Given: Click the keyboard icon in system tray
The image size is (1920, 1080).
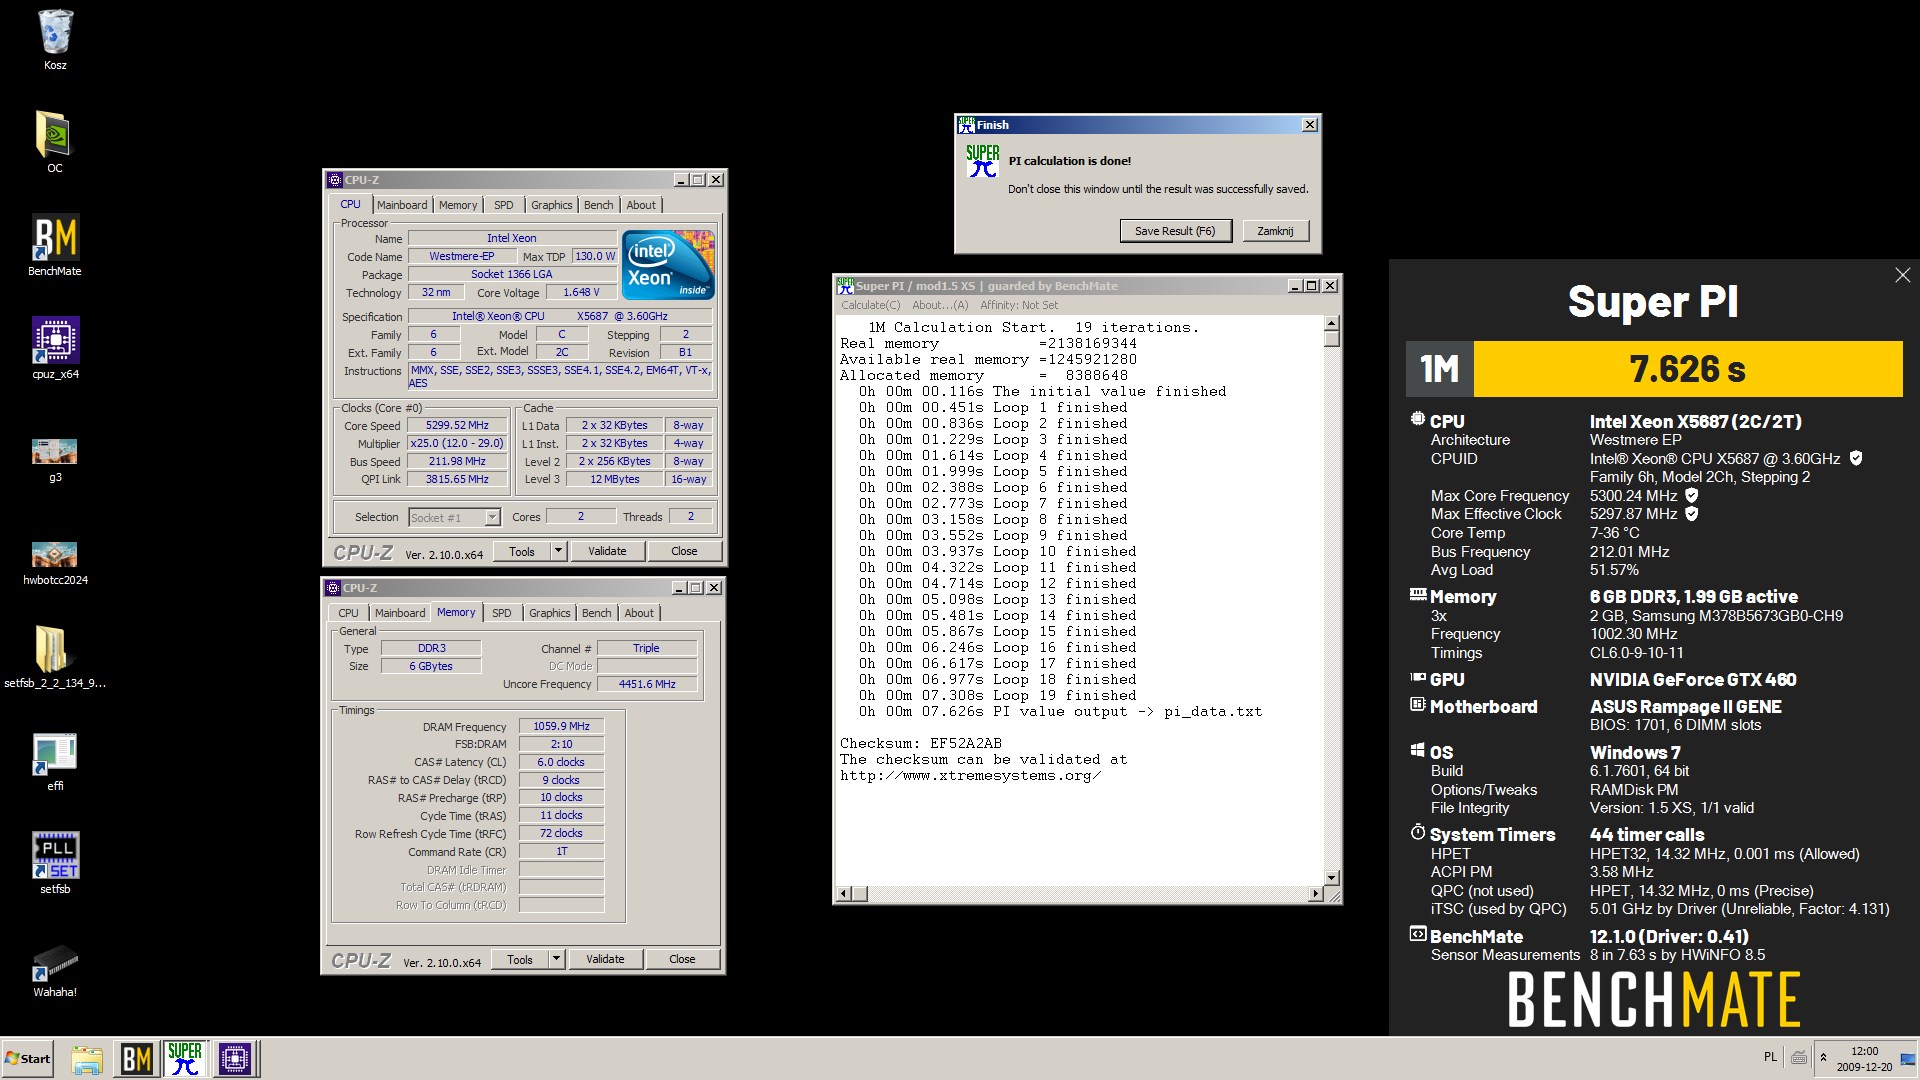Looking at the screenshot, I should (x=1799, y=1057).
